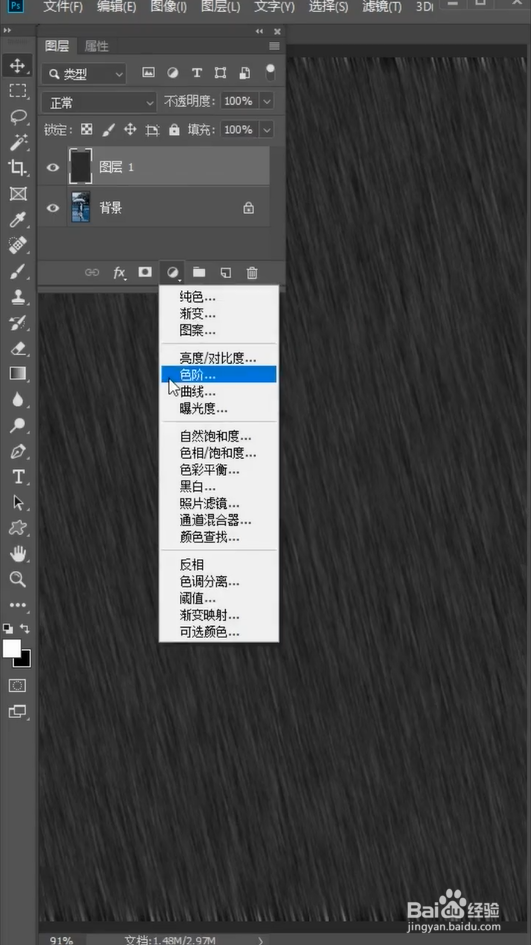This screenshot has width=531, height=945.
Task: Select the Crop tool
Action: [17, 168]
